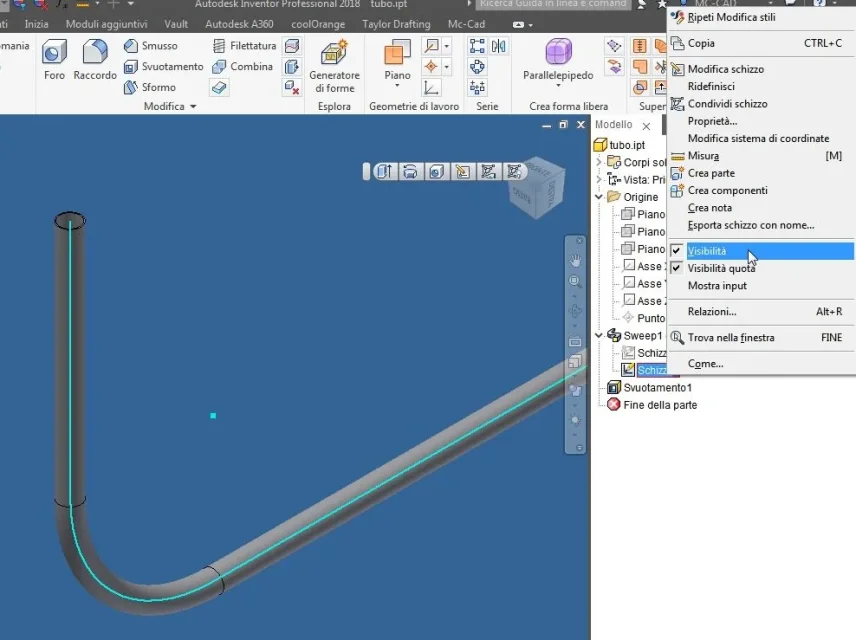Select the Filettatura thread tool
The height and width of the screenshot is (640, 856).
[x=243, y=46]
